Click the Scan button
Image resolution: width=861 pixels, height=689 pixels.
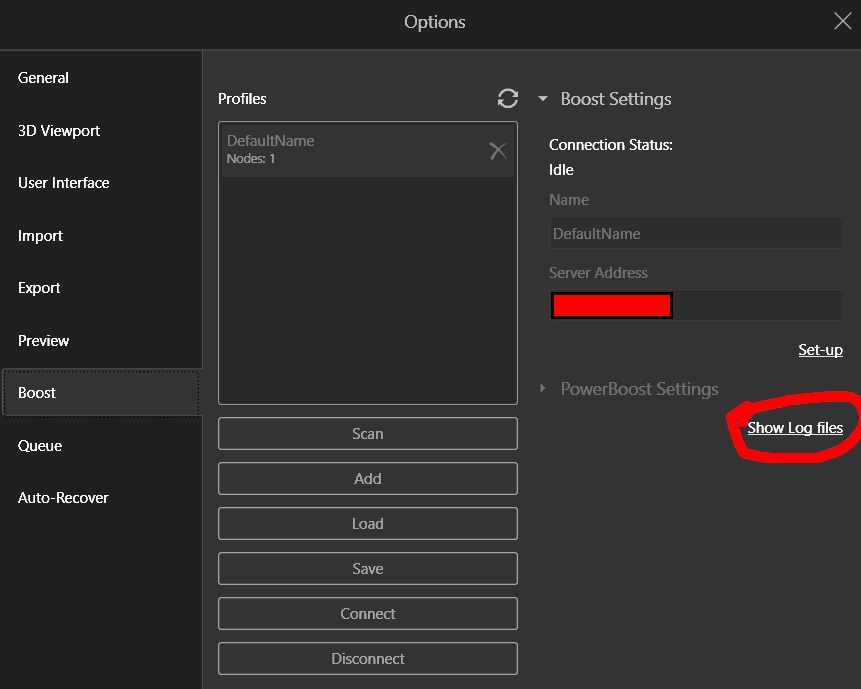[x=367, y=434]
